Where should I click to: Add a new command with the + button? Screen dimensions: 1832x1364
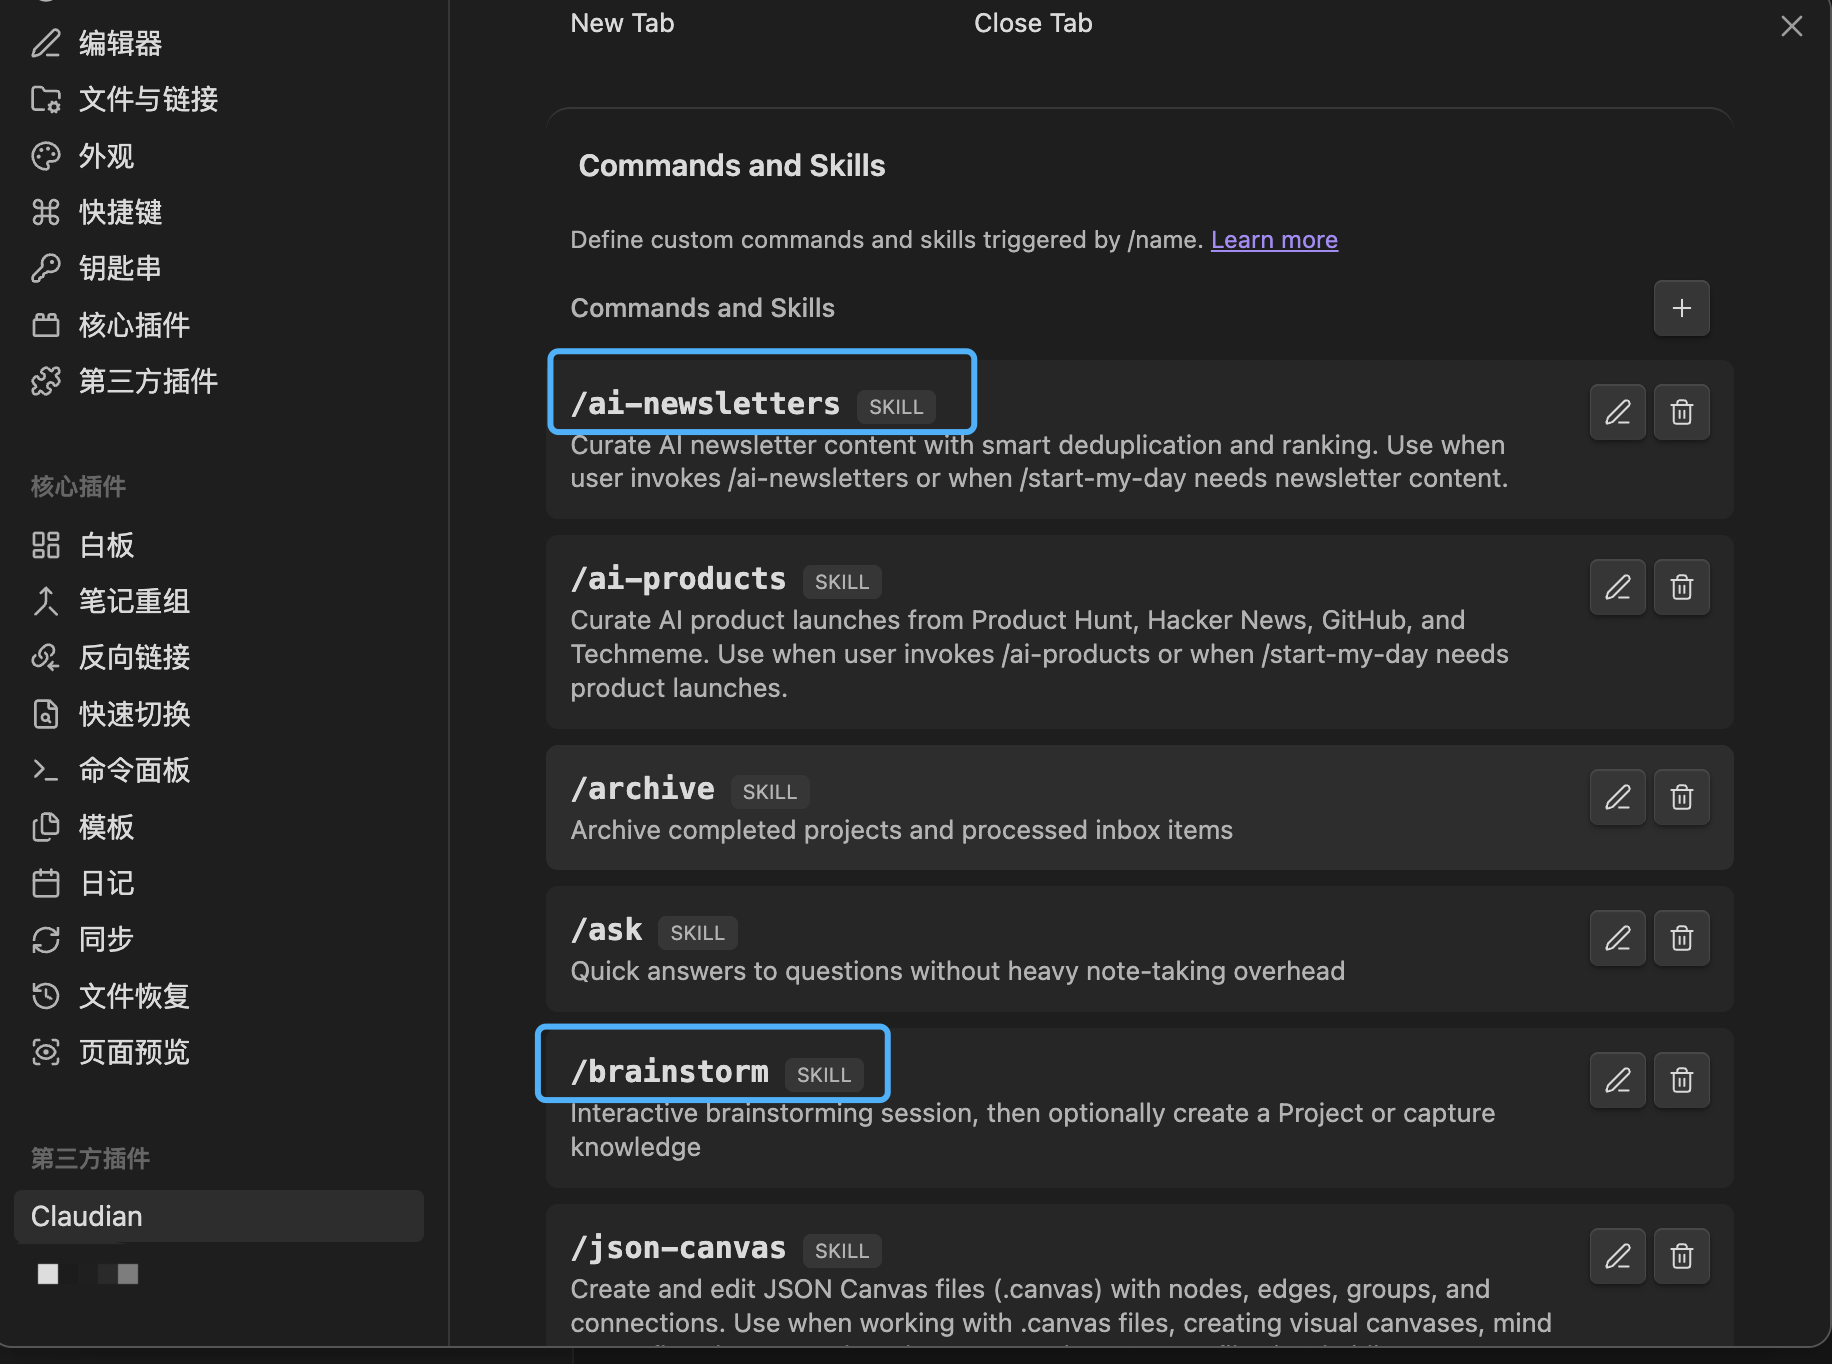coord(1681,308)
